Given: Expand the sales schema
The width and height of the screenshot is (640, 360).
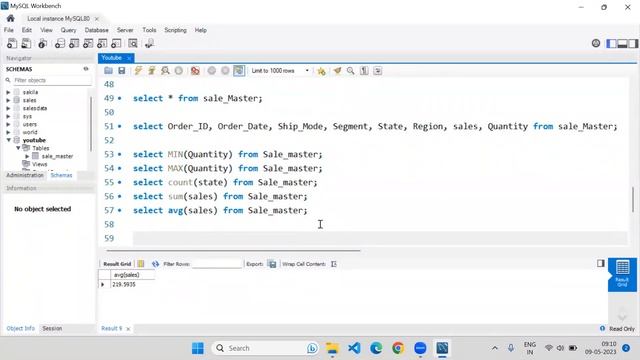Looking at the screenshot, I should (x=8, y=100).
